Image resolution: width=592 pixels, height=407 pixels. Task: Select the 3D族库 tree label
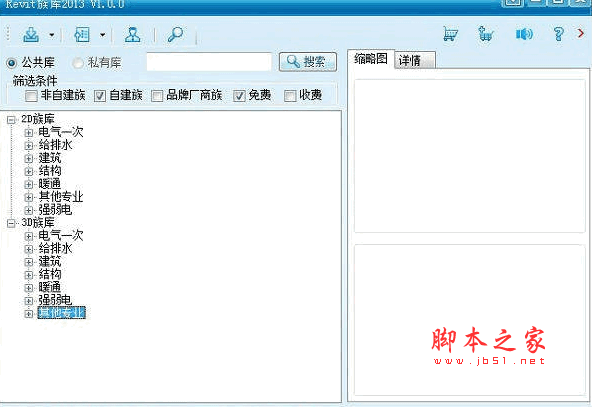(38, 223)
